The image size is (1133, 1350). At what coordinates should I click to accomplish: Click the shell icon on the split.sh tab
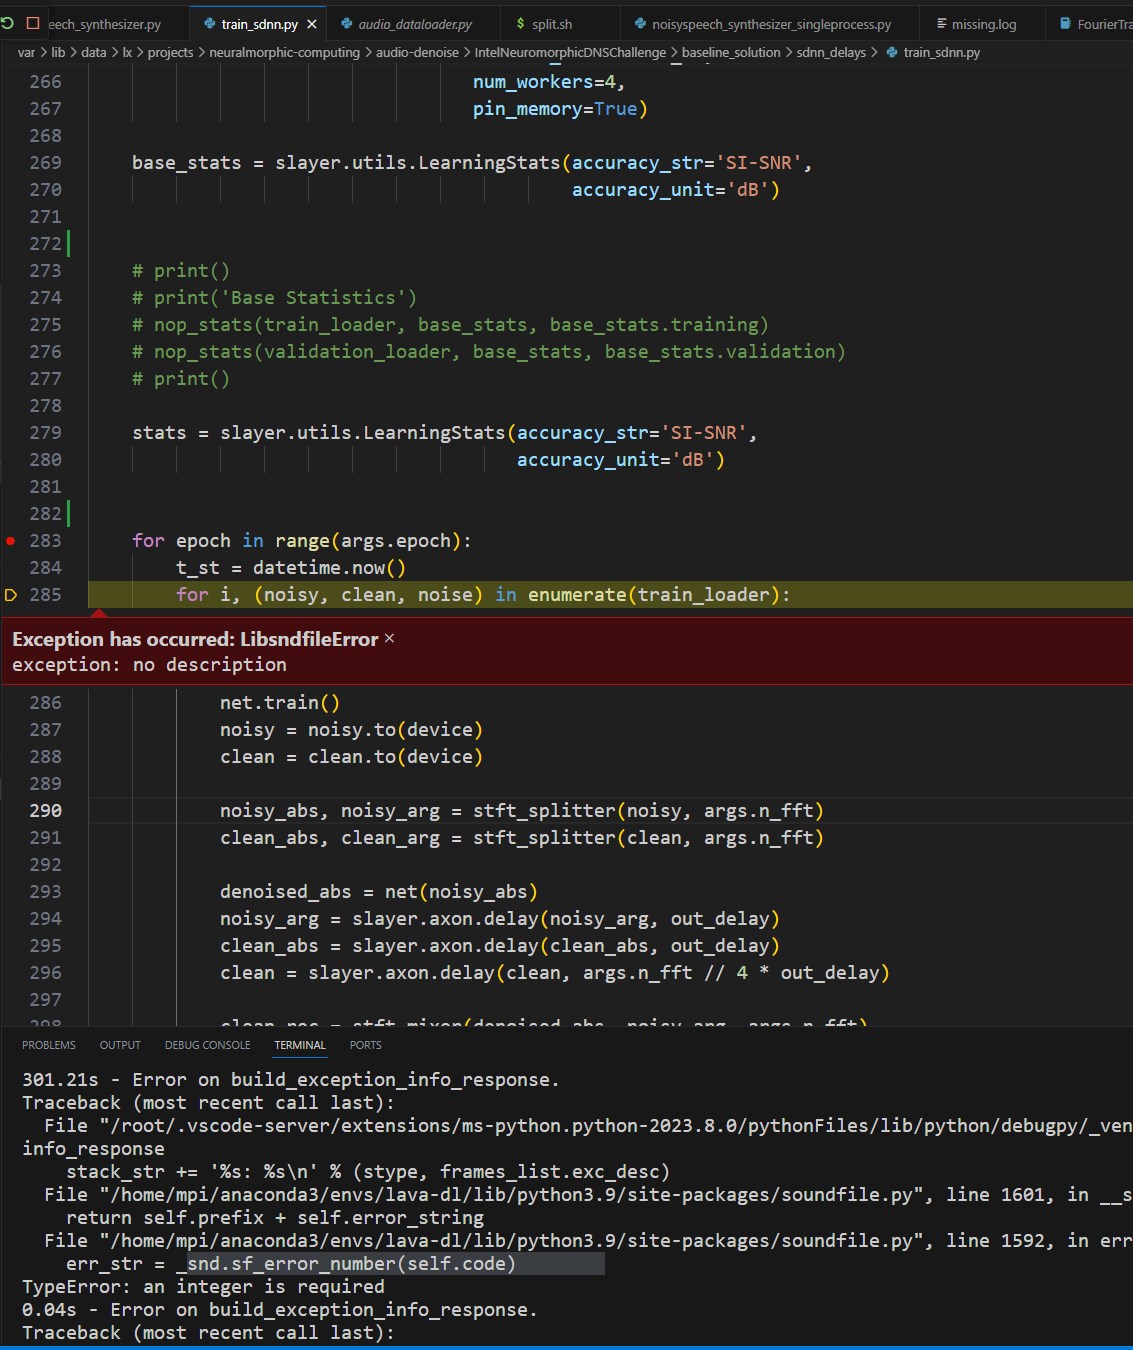521,22
